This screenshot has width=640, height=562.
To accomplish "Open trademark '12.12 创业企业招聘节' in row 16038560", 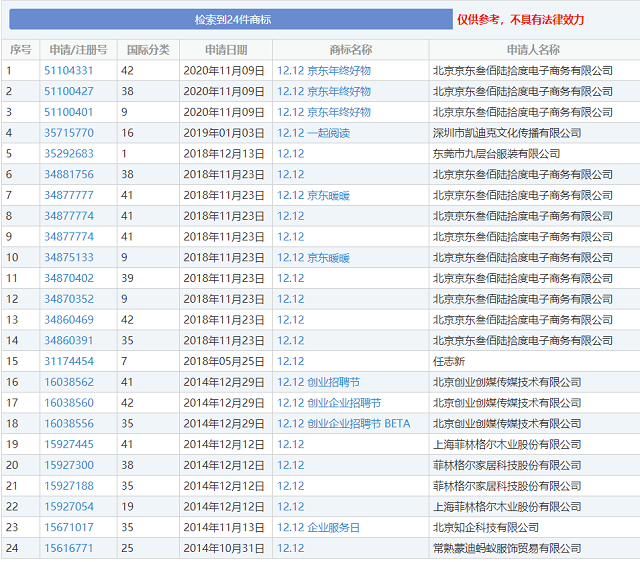I will 329,403.
